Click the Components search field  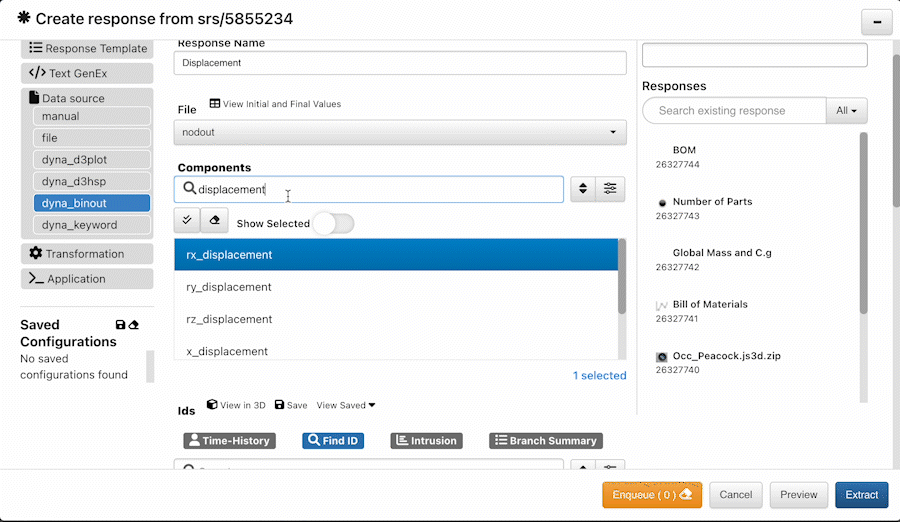(368, 190)
